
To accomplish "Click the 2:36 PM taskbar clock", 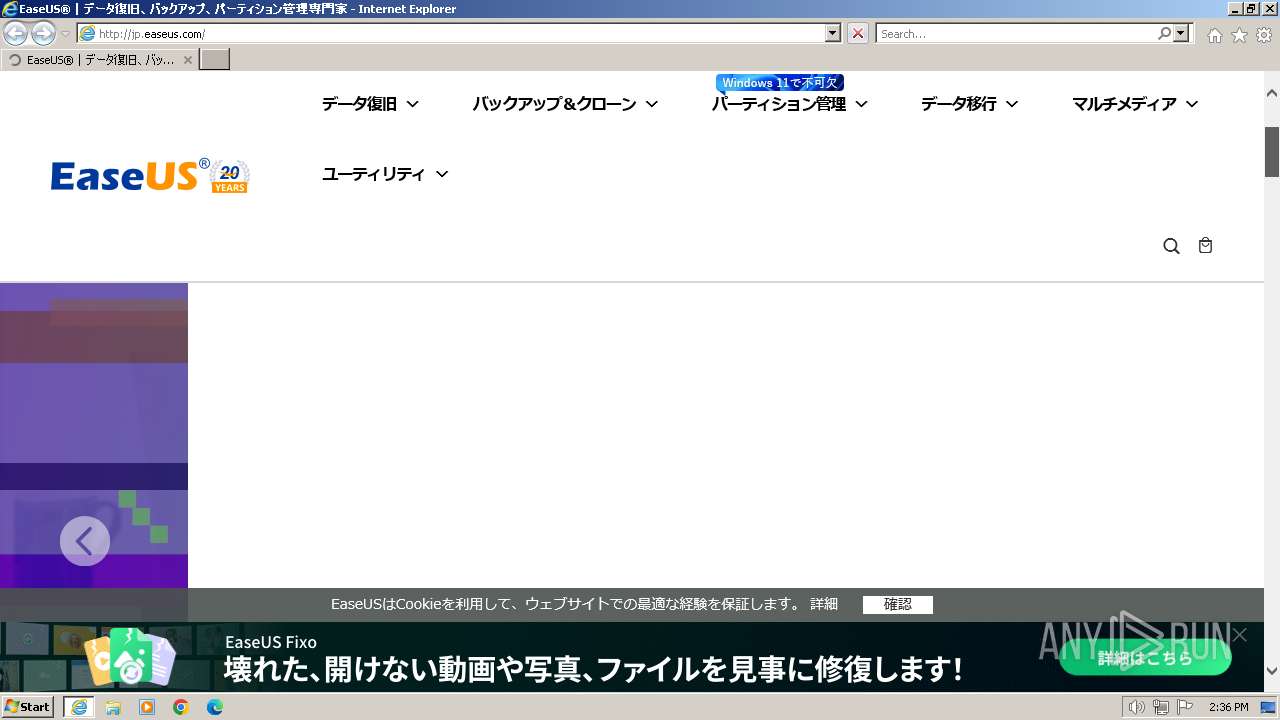I will [1228, 707].
